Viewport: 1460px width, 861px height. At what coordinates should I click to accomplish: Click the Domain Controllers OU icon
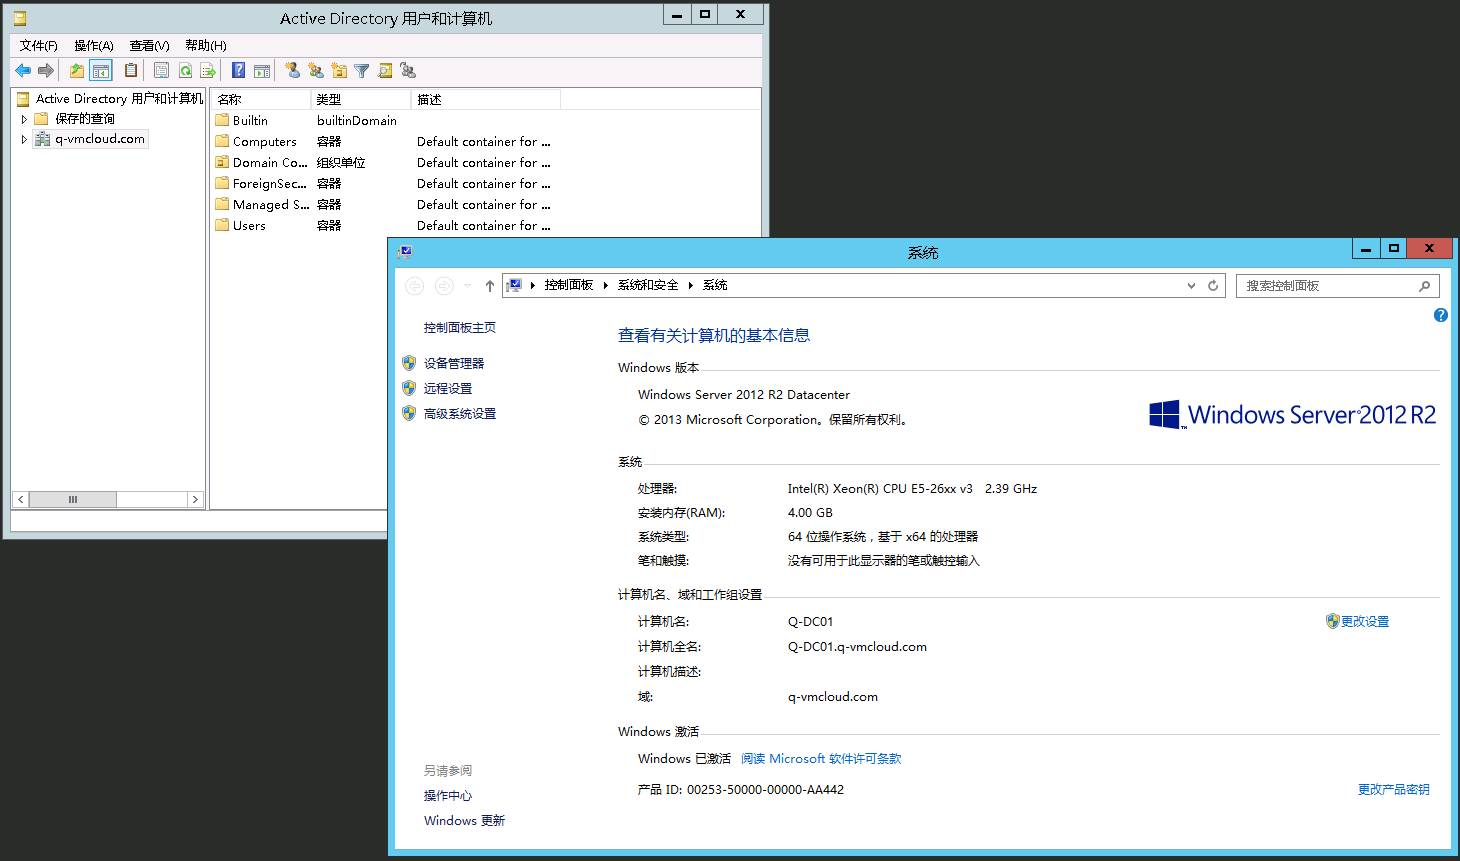(222, 162)
